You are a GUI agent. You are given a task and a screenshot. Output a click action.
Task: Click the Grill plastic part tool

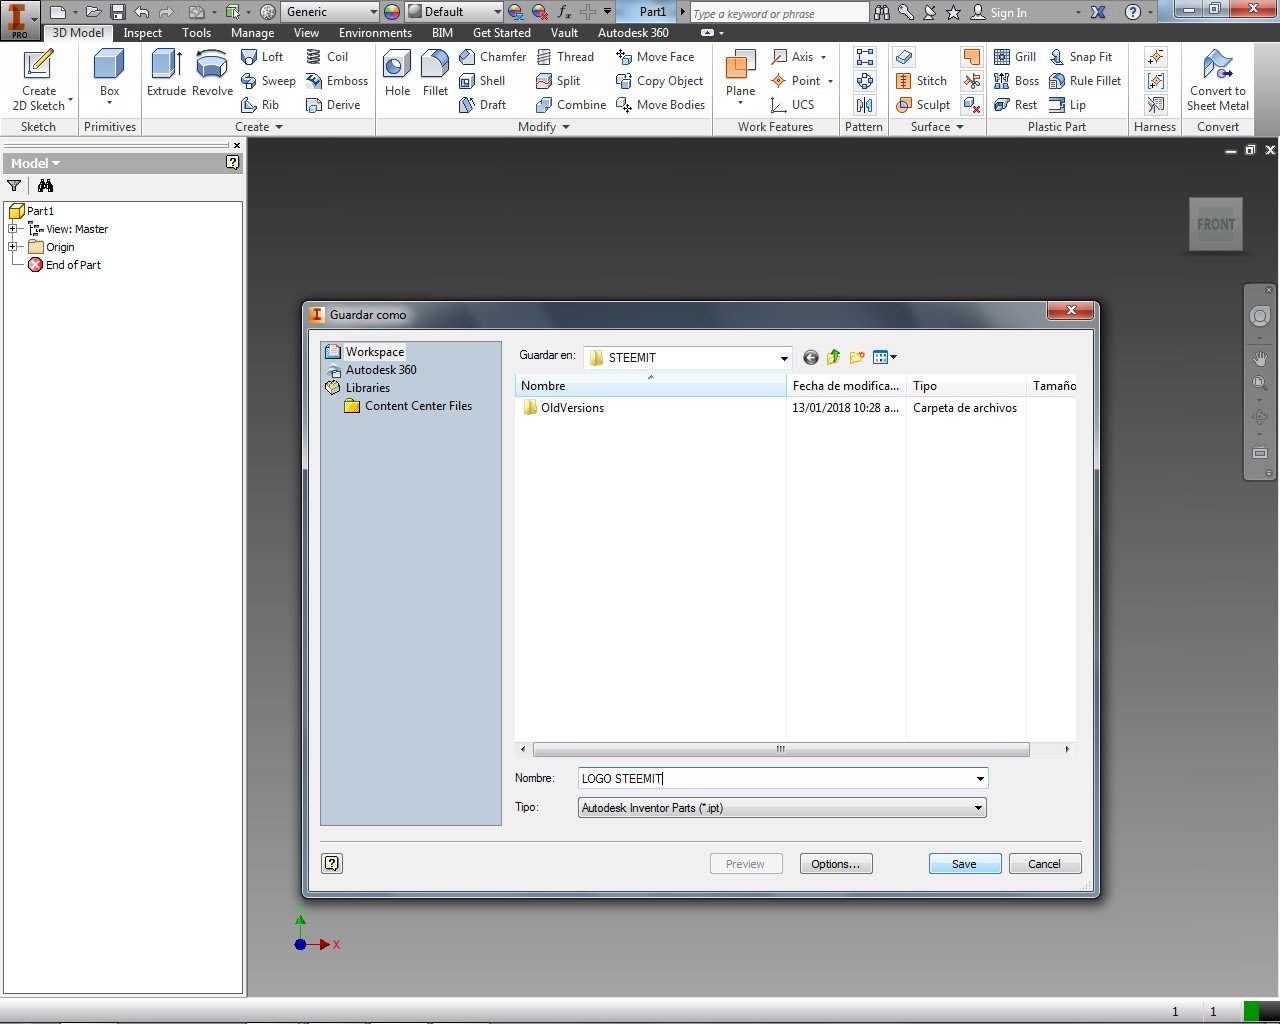(1015, 57)
